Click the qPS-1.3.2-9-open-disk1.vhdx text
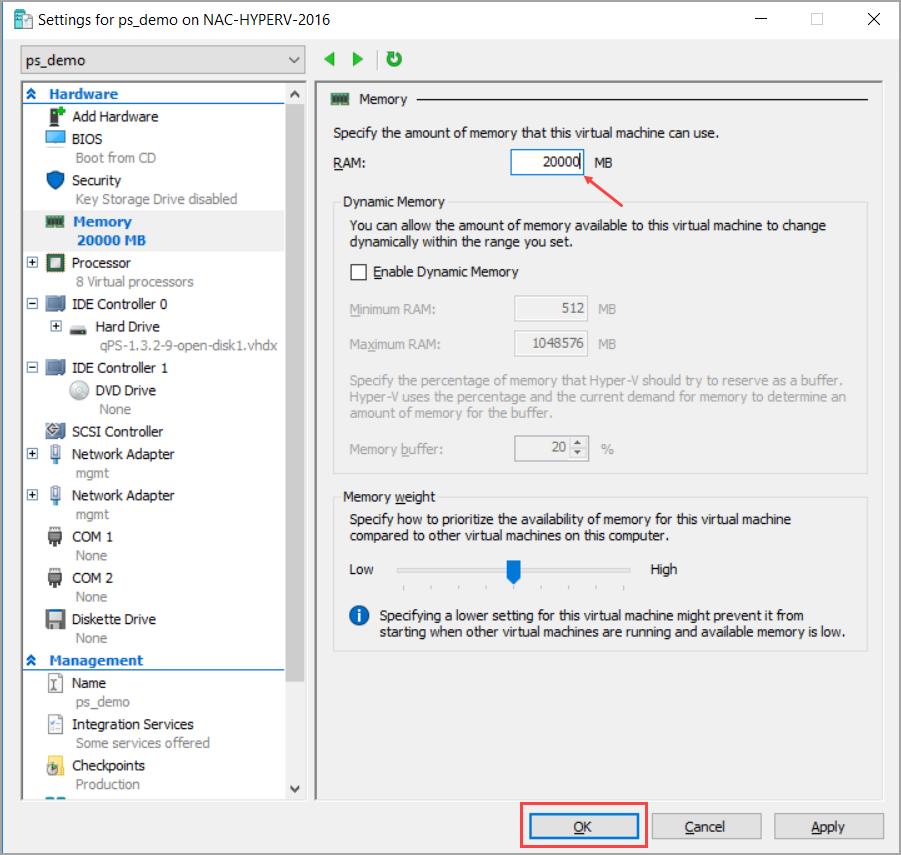This screenshot has height=855, width=901. [x=188, y=346]
